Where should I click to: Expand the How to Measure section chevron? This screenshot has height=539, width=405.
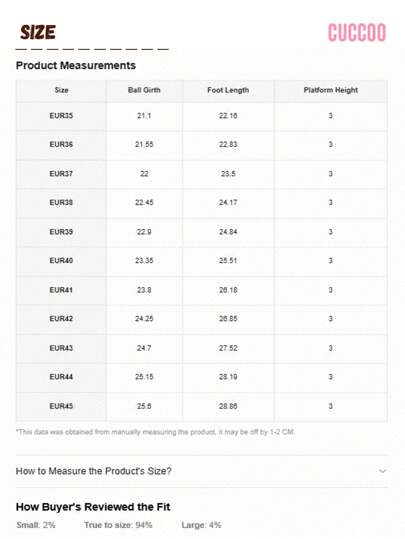(x=382, y=471)
